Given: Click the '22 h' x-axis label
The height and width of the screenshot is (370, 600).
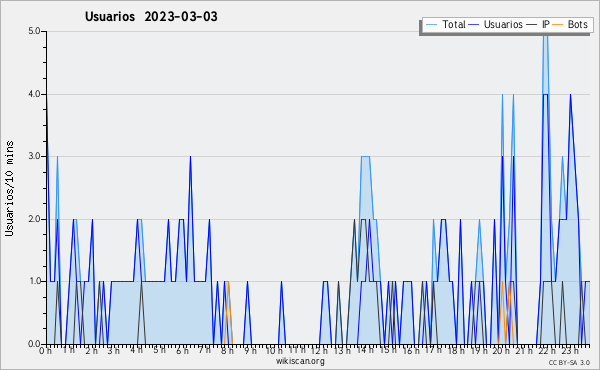Looking at the screenshot, I should coord(547,351).
